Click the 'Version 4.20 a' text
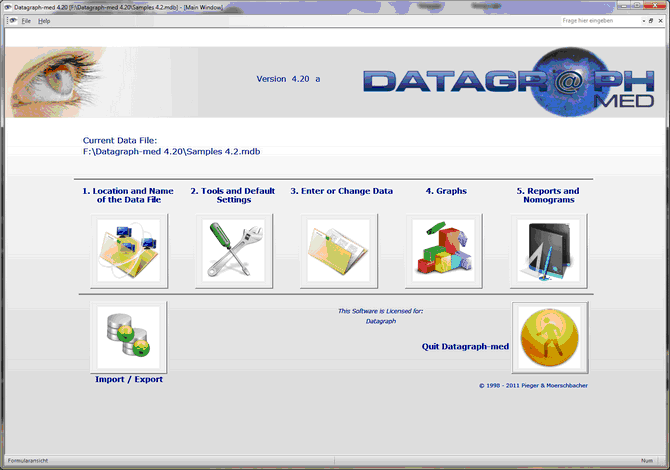 [288, 79]
